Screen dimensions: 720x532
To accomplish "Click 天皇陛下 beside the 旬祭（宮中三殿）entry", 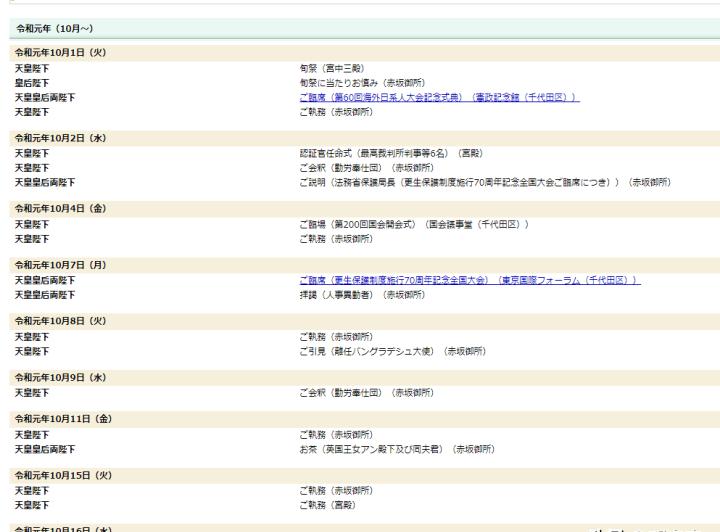I will 32,68.
